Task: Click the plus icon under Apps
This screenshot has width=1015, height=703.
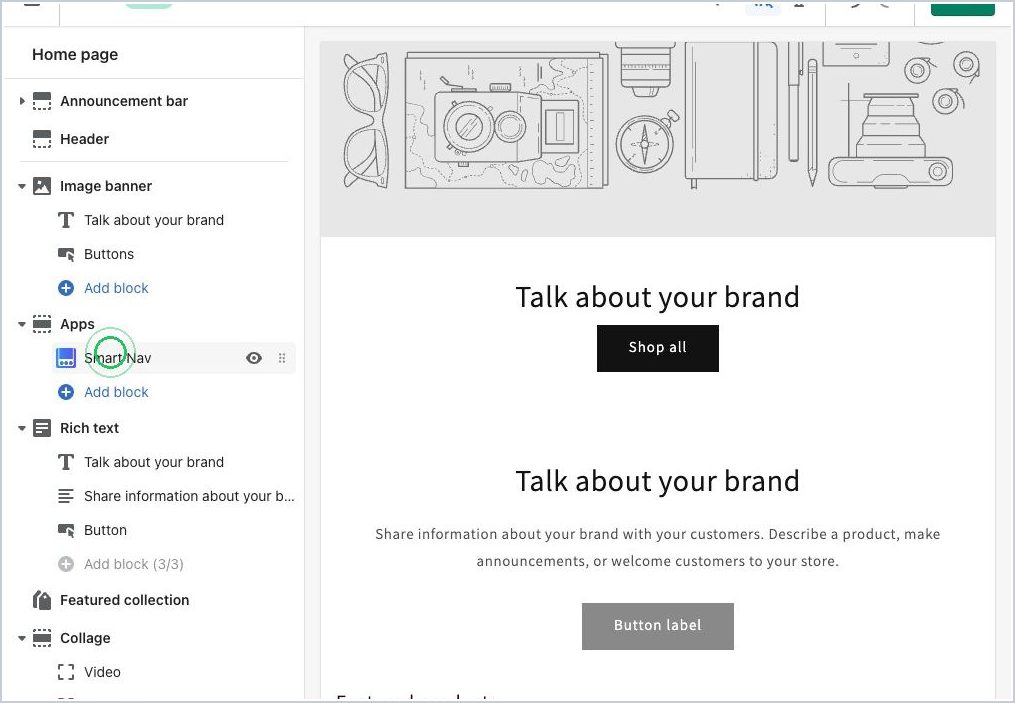Action: tap(66, 392)
